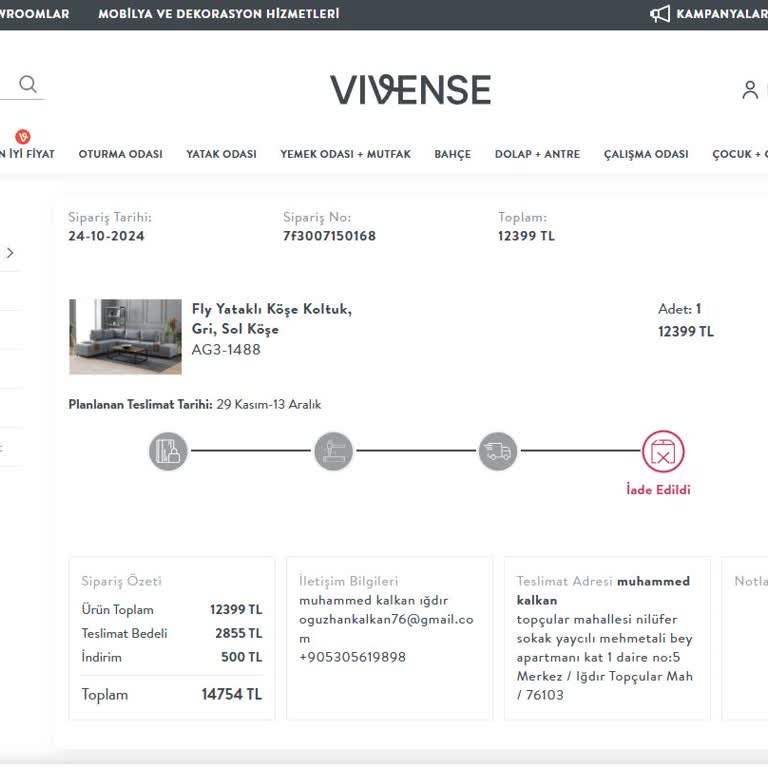Screen dimensions: 768x768
Task: Click the planned delivery date 29 Kasım-13 Aralık
Action: click(x=269, y=405)
